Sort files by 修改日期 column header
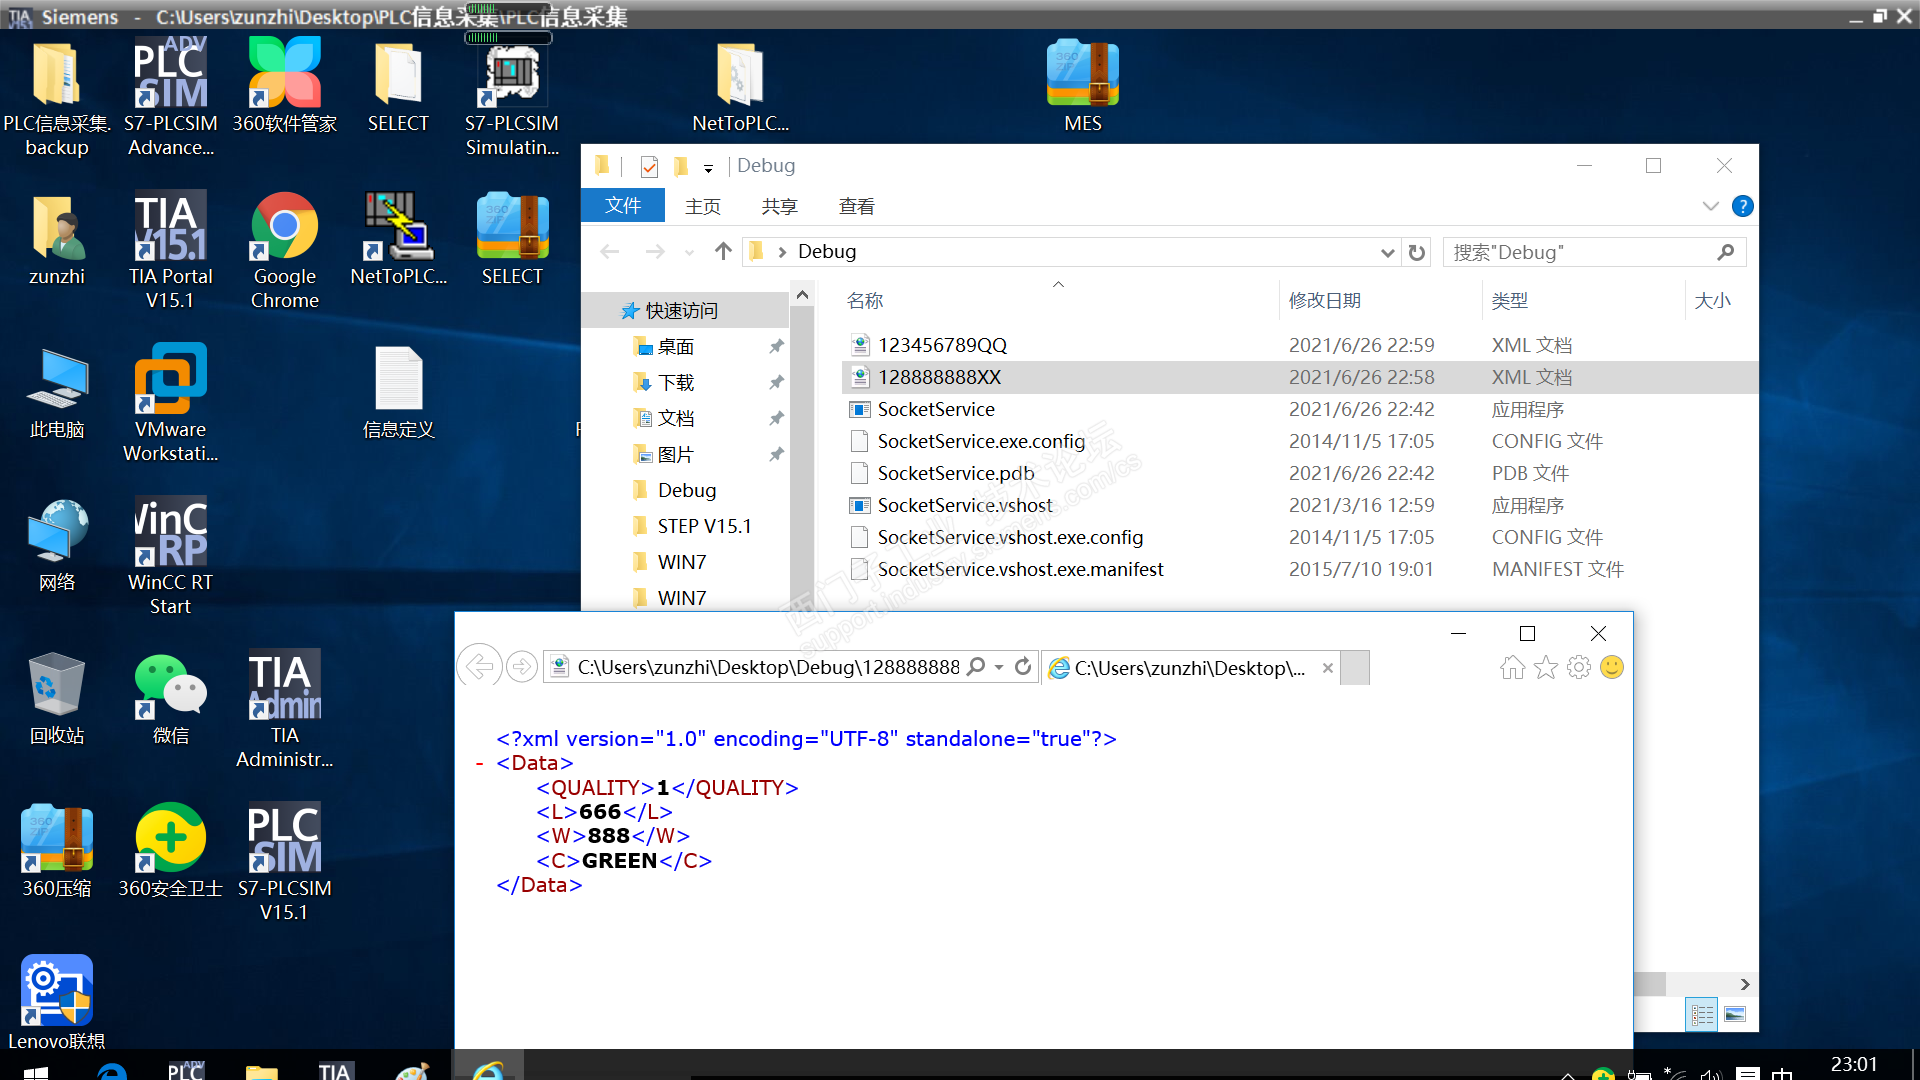 (x=1324, y=300)
